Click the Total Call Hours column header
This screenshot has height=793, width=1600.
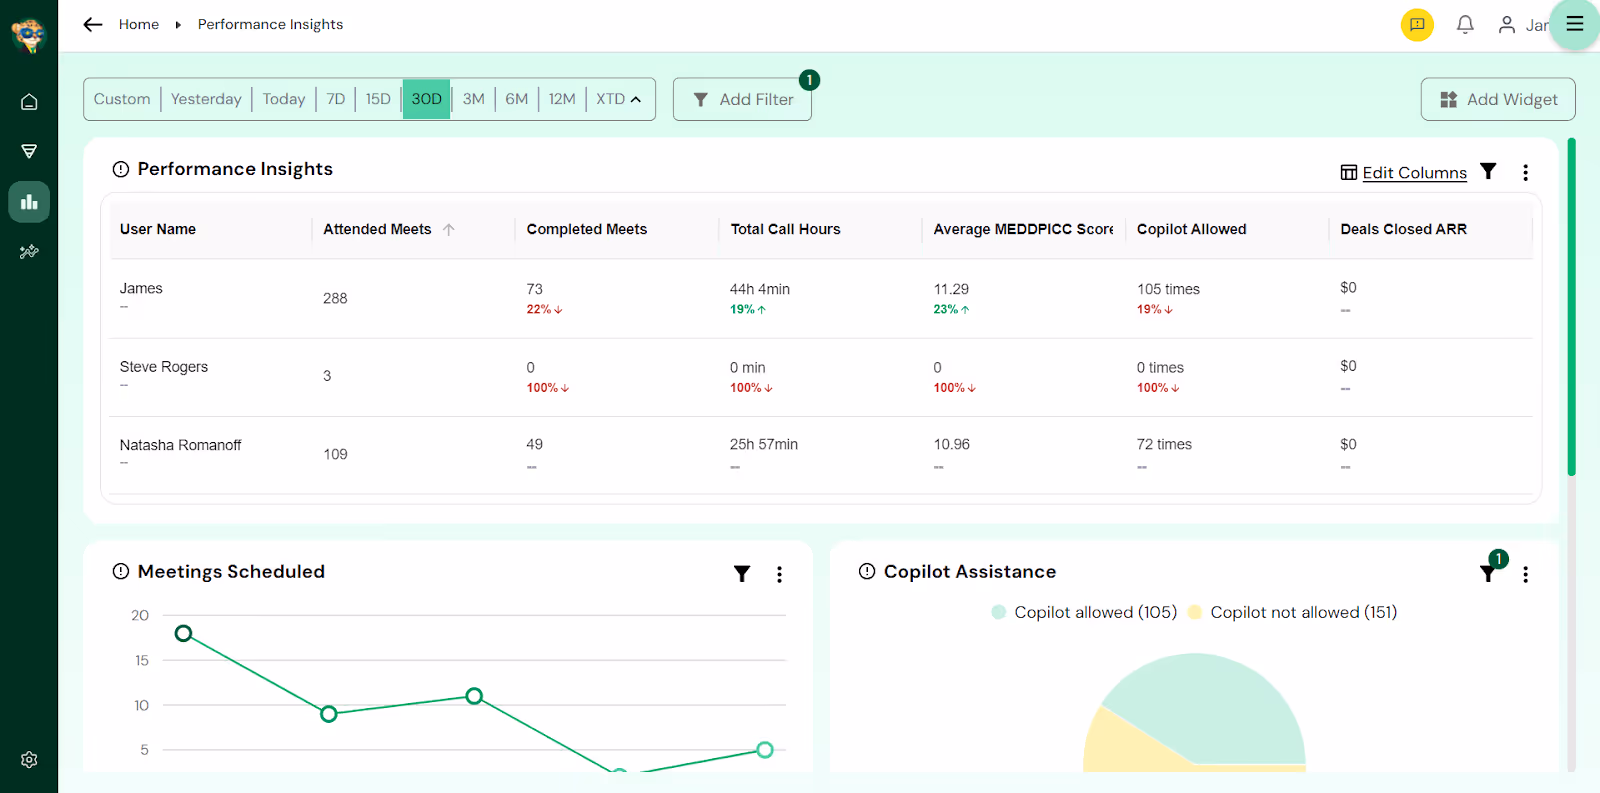click(786, 229)
